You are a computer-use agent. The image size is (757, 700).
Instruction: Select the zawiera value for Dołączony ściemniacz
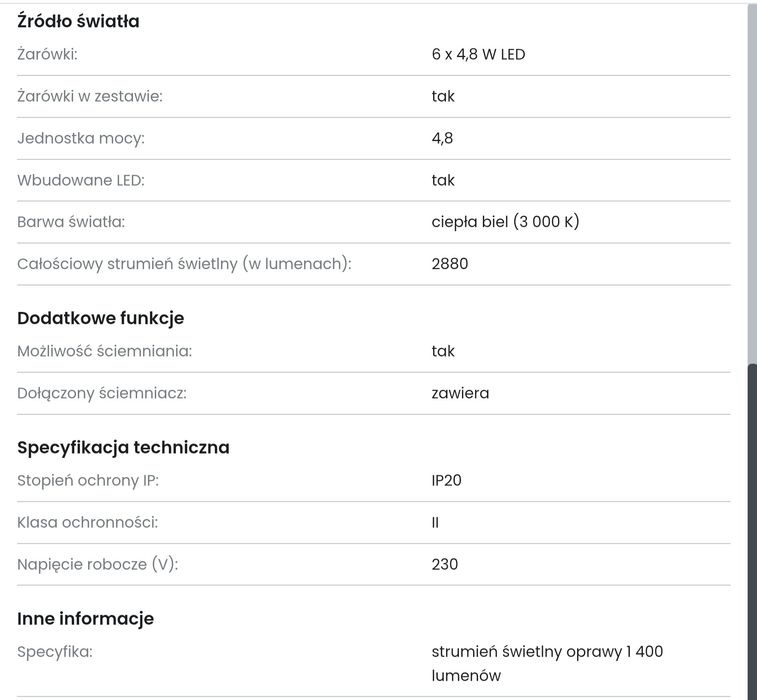tap(460, 393)
